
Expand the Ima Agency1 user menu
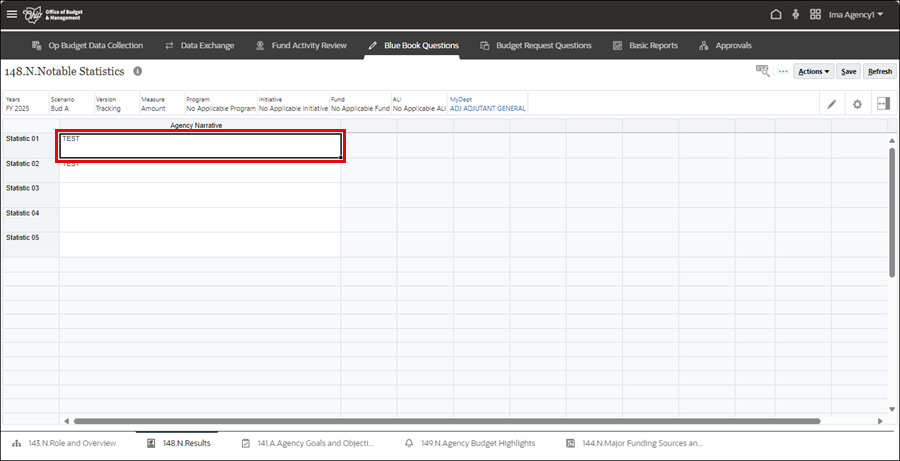tap(856, 15)
